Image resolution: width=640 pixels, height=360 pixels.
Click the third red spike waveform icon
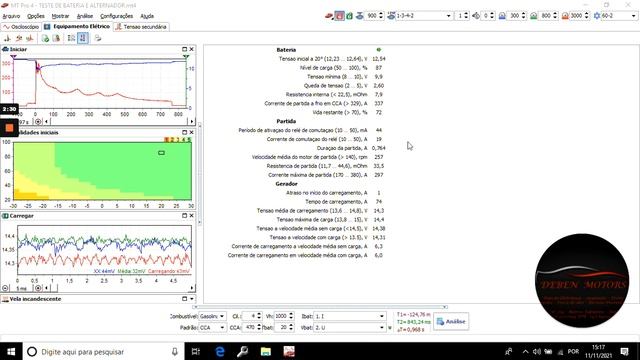click(30, 38)
